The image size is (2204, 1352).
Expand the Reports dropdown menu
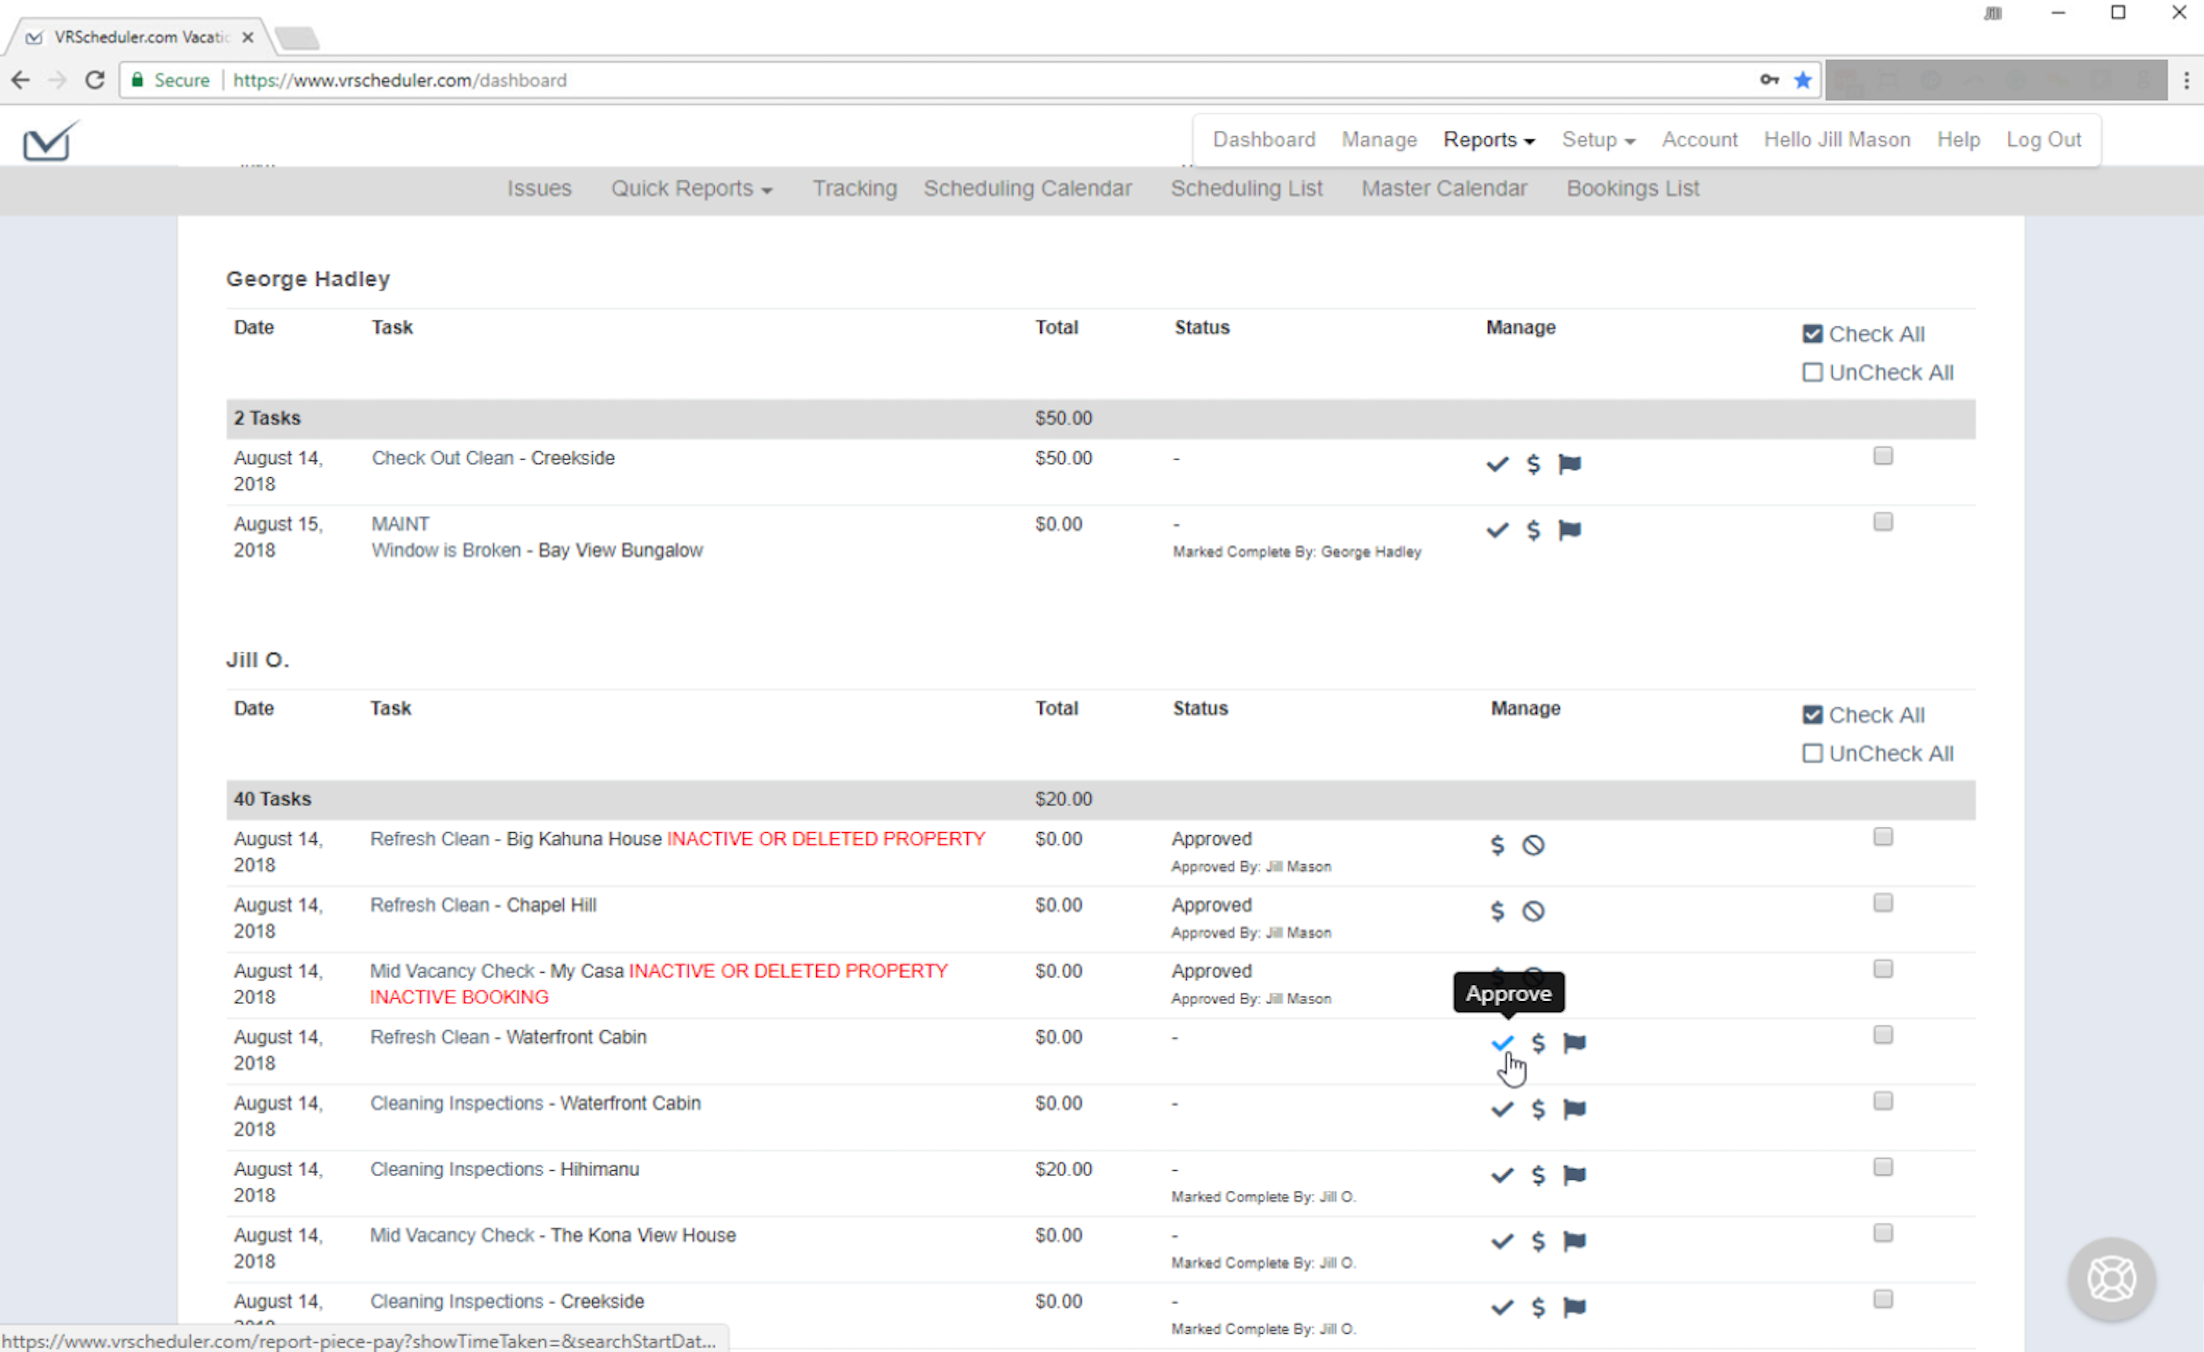pos(1487,140)
